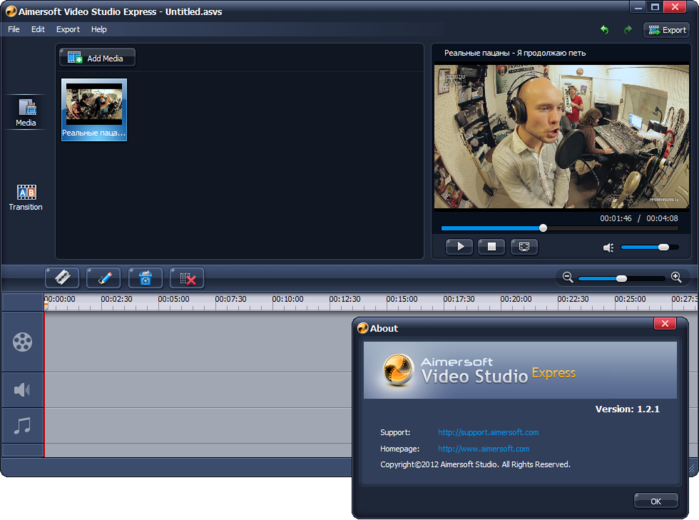Open the www.aimersoft.com homepage link
The image size is (699, 520).
(x=484, y=449)
